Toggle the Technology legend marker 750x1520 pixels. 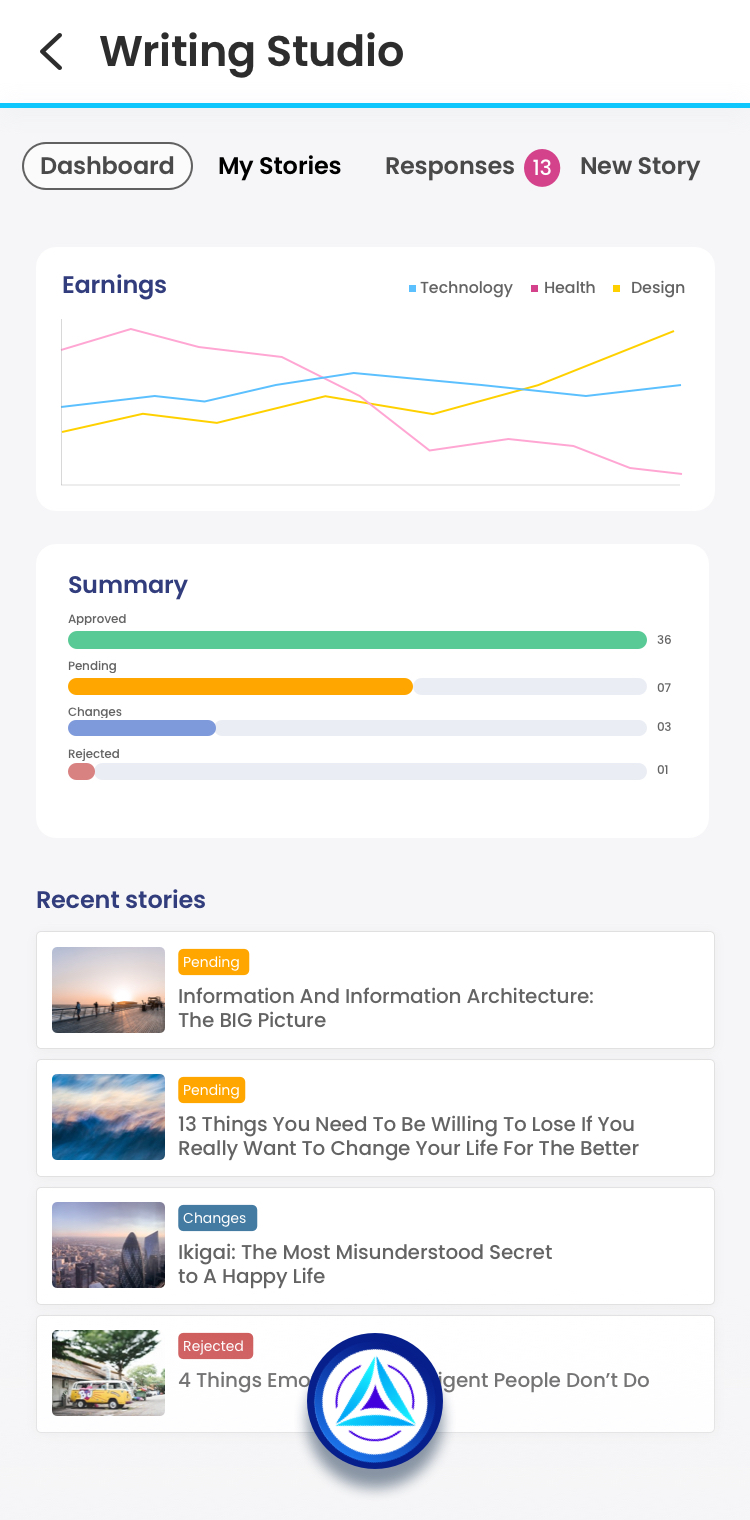coord(412,288)
